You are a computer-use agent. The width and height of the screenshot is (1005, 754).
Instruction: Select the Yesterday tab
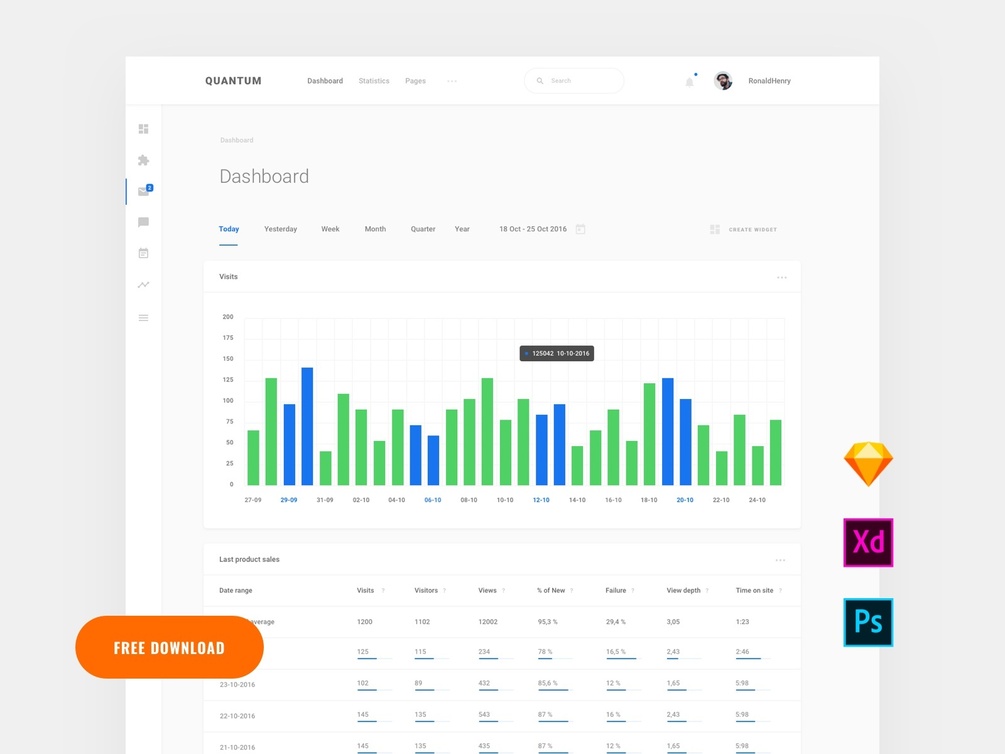(281, 229)
